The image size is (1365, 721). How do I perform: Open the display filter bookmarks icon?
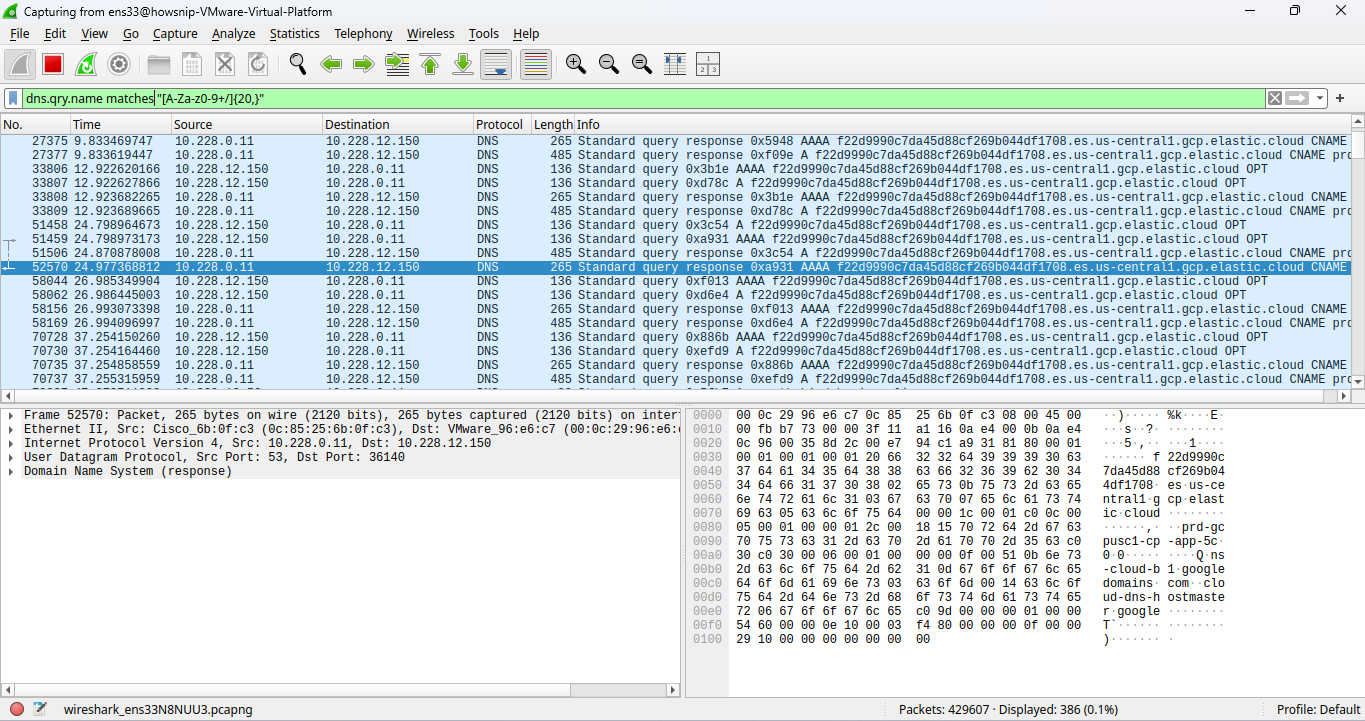pos(13,98)
